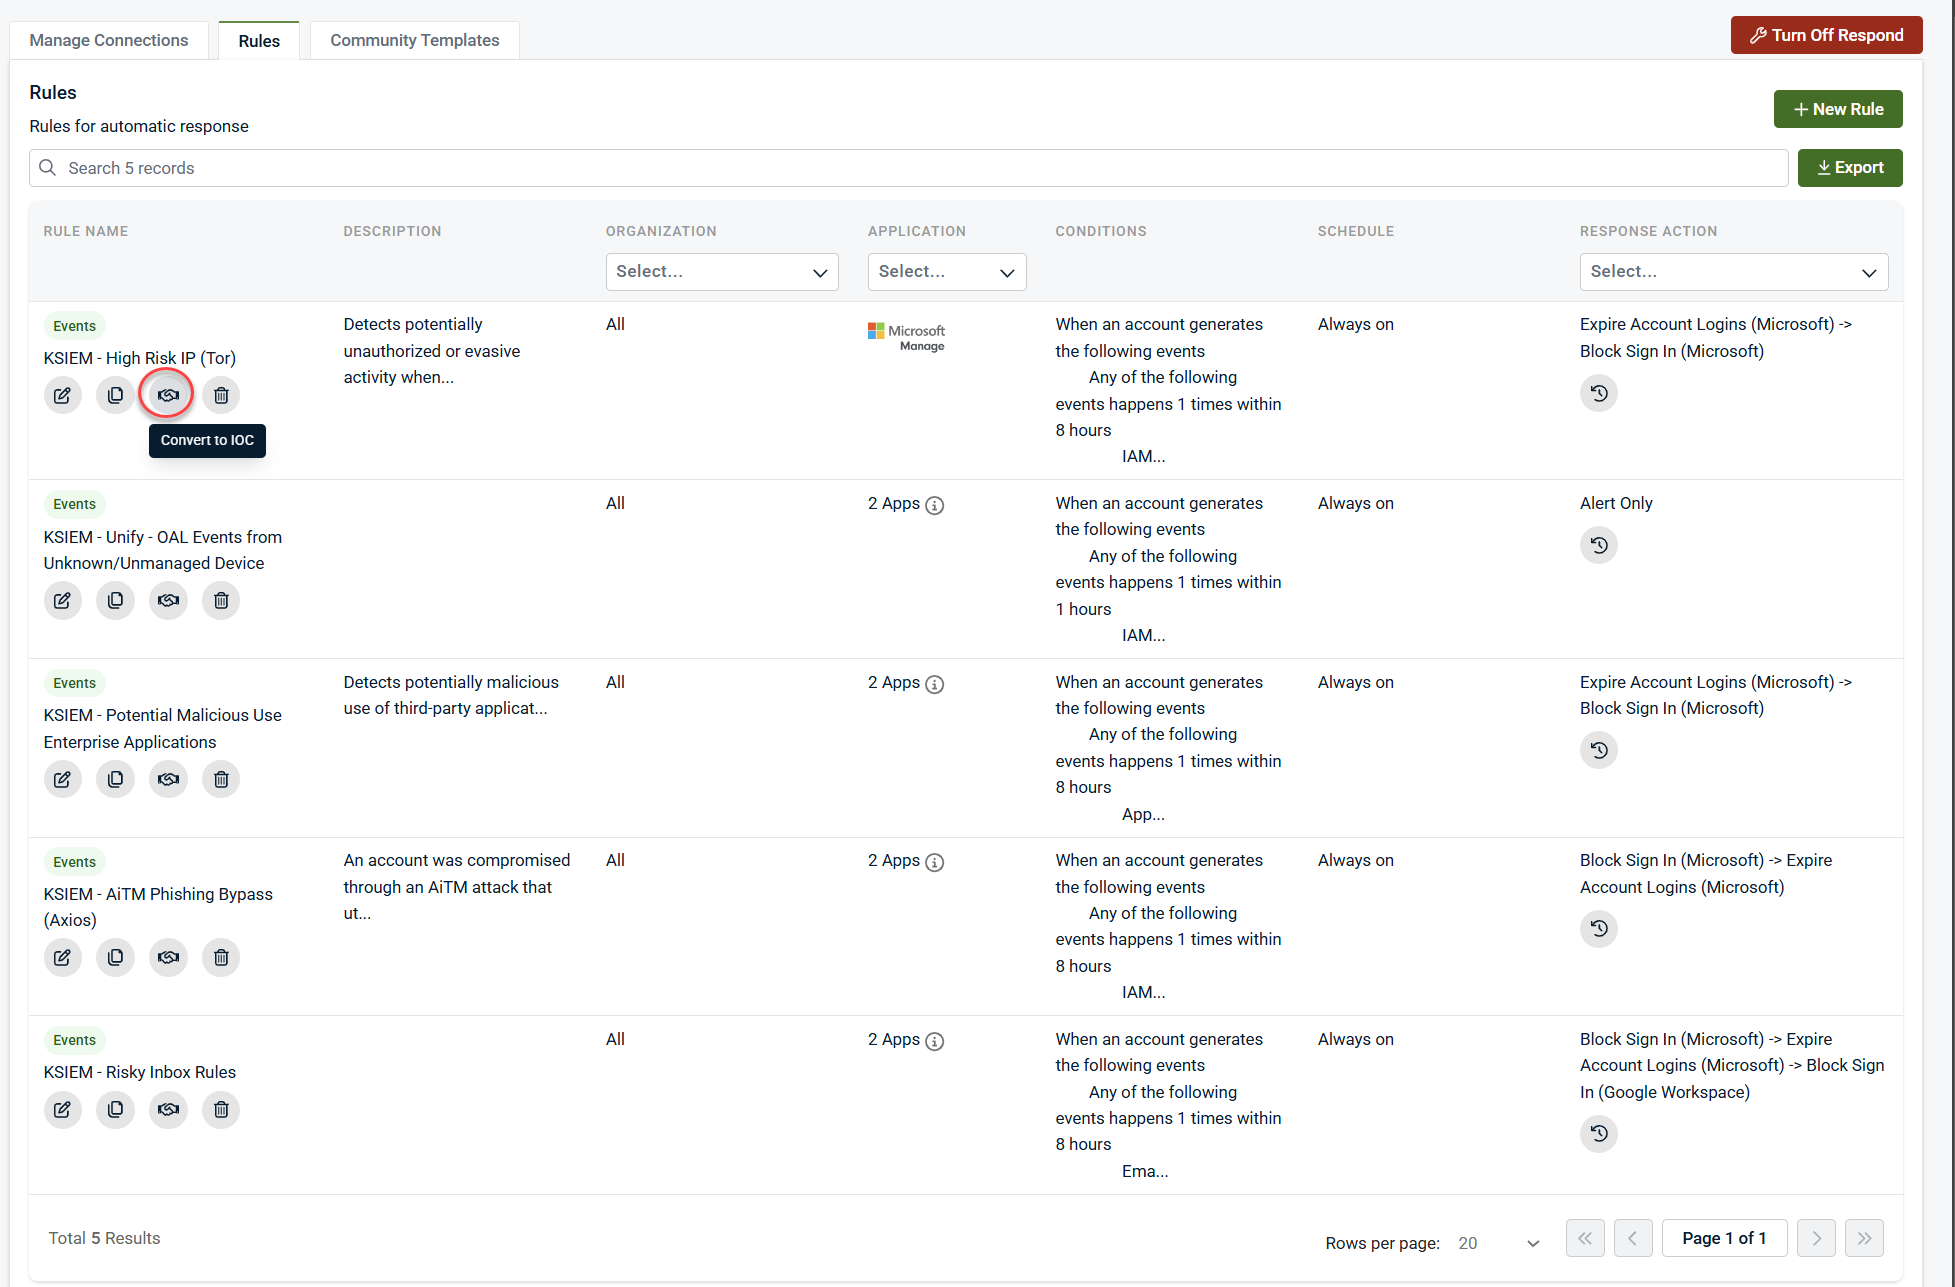Open the Community Templates tab

click(x=414, y=40)
